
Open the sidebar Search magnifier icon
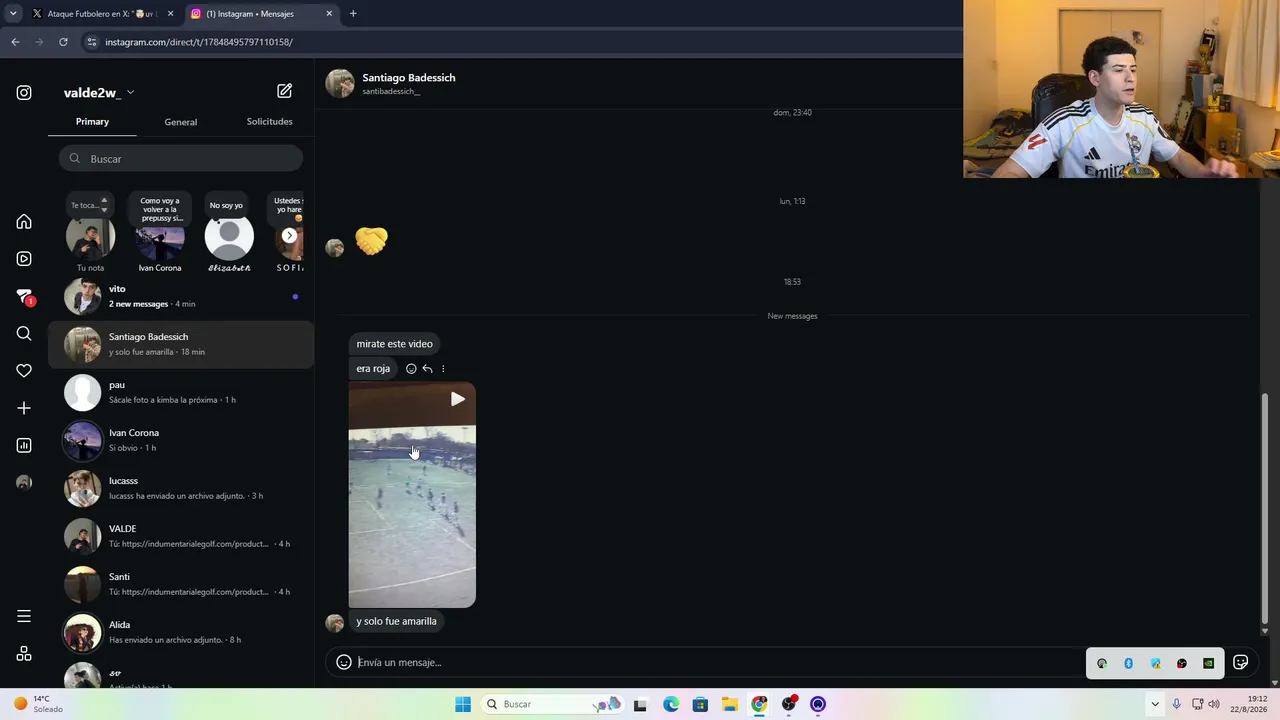pos(24,334)
